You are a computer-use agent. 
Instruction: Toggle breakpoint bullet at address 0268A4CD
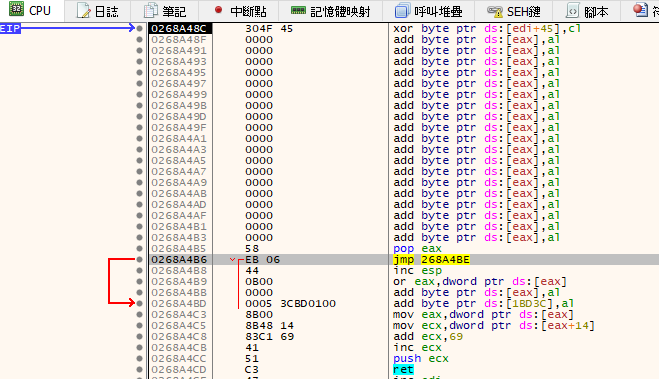[140, 369]
